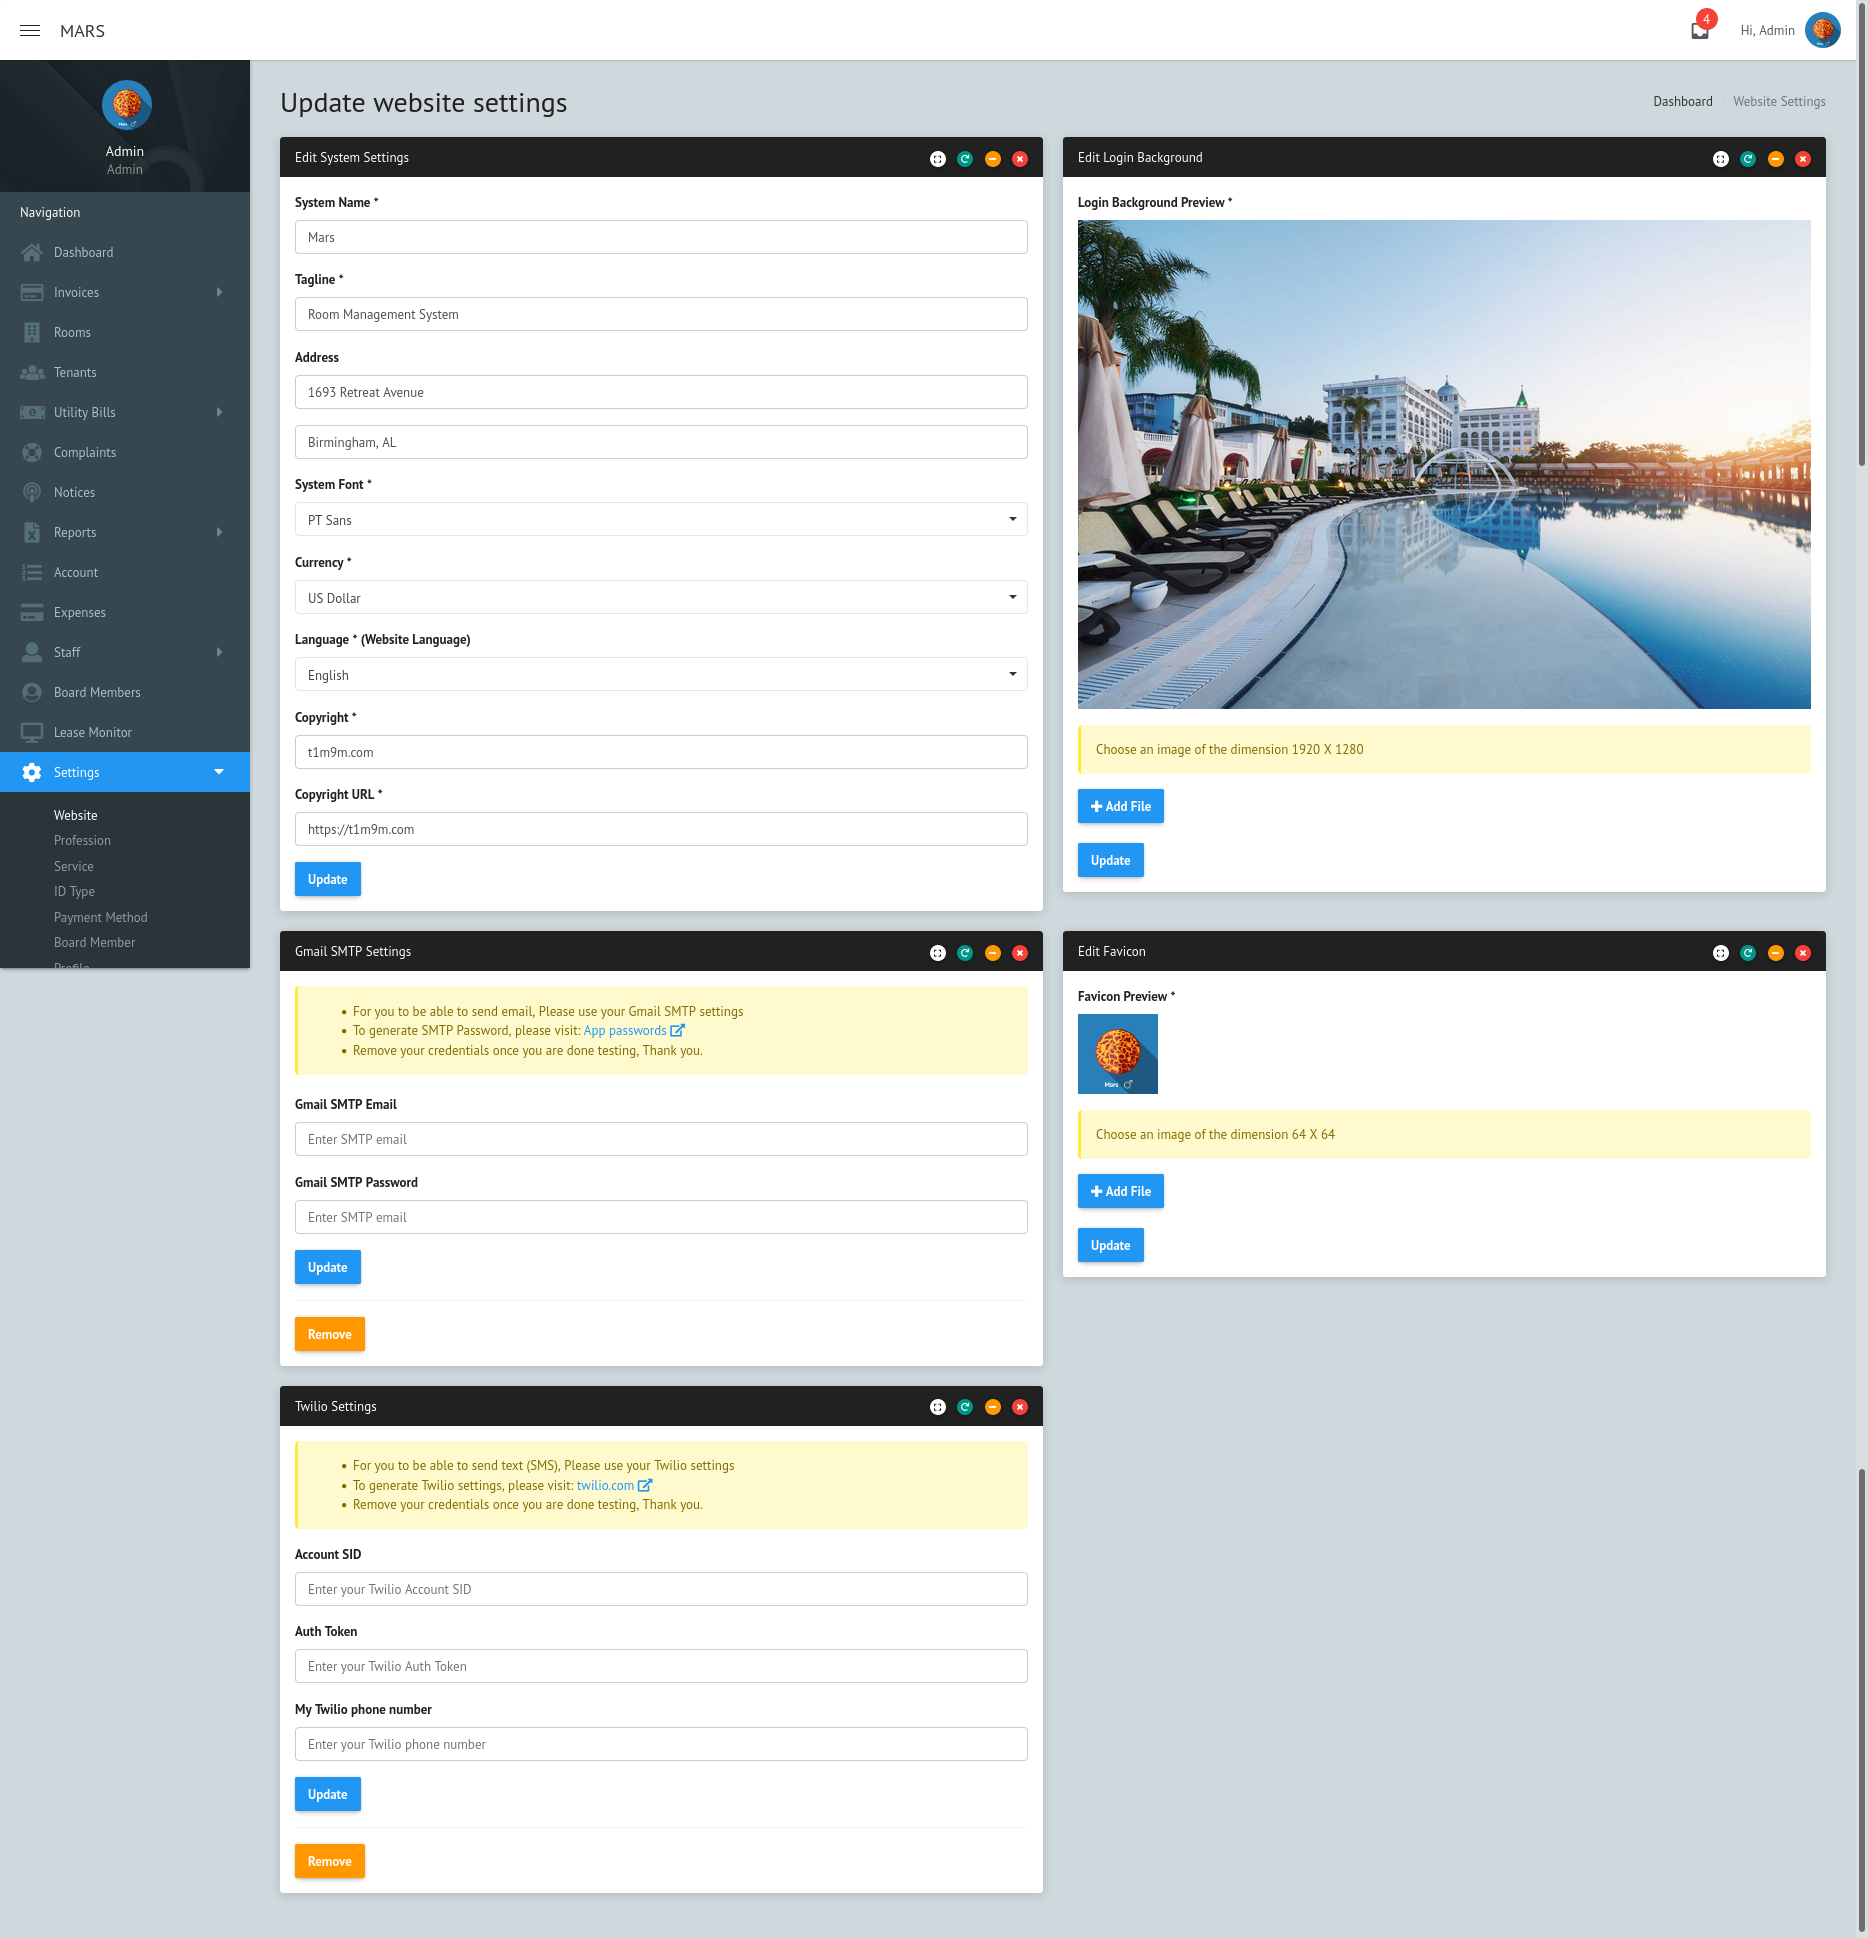The image size is (1868, 1938).
Task: Open the App passwords link
Action: [x=625, y=1030]
